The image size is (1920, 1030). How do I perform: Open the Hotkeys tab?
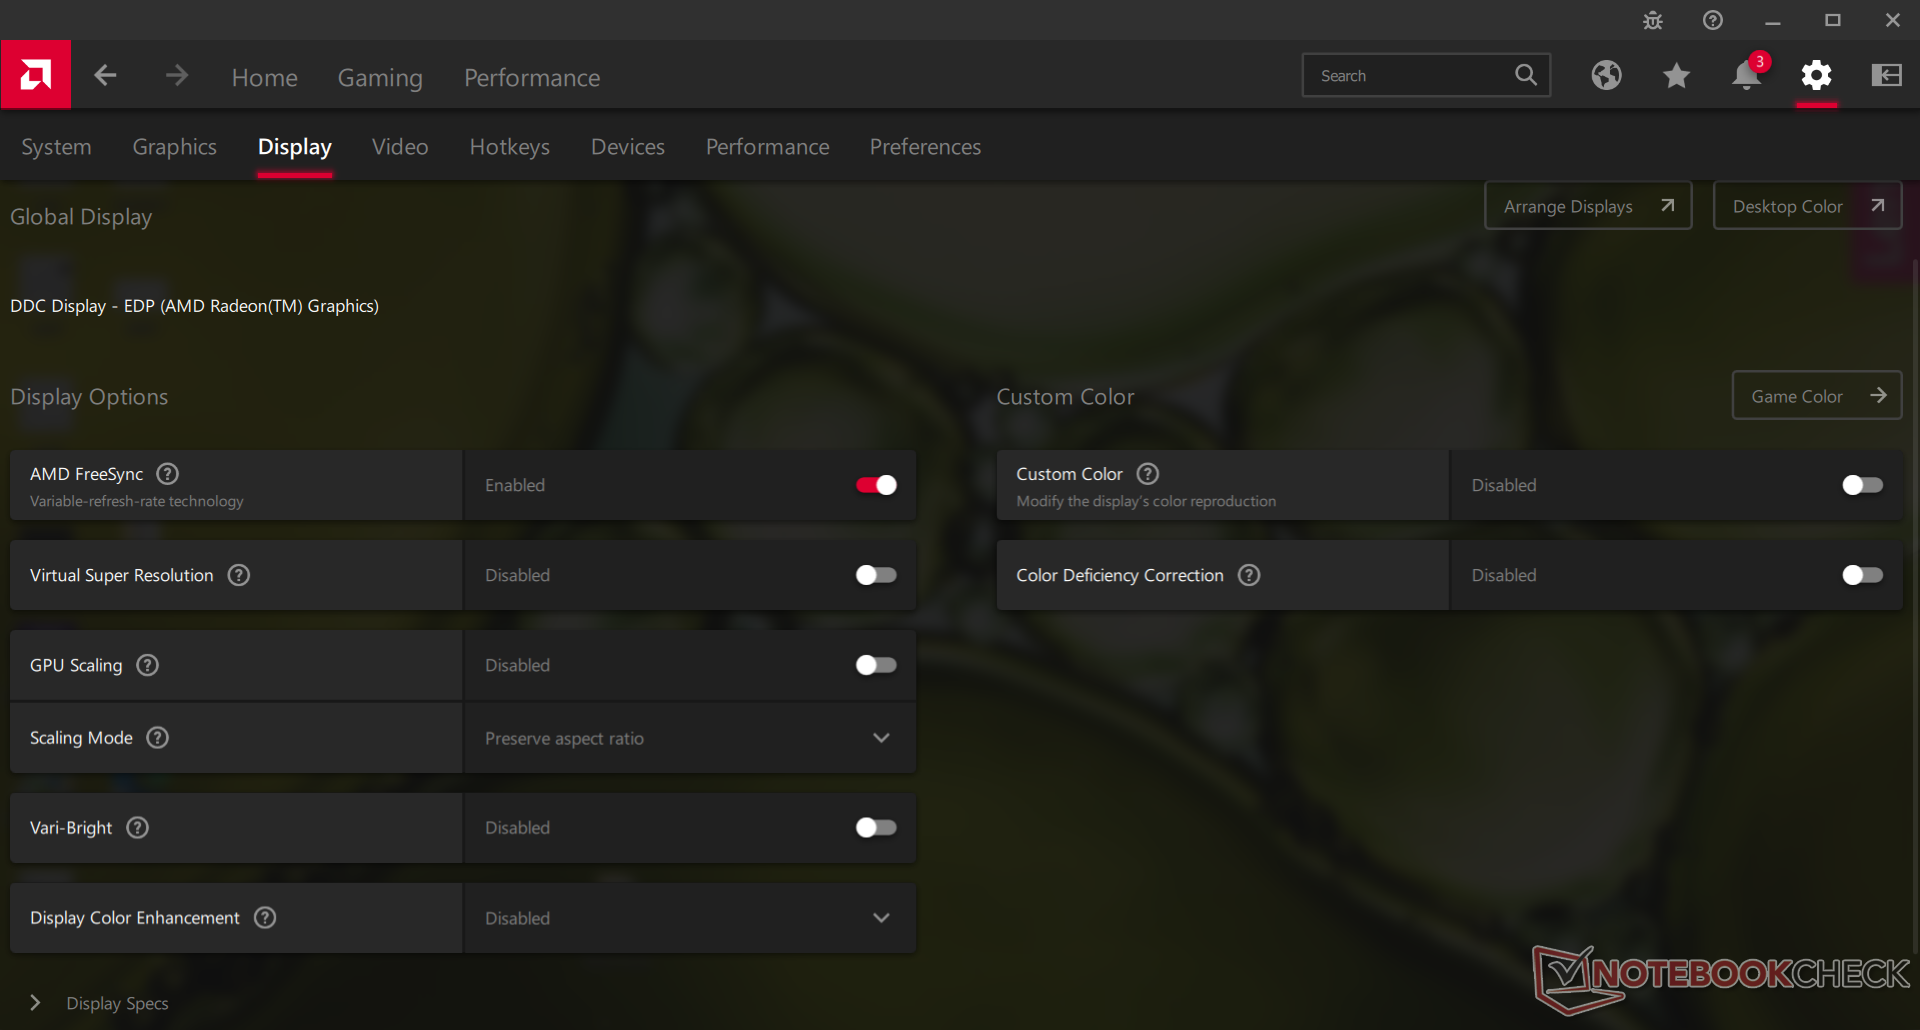509,147
